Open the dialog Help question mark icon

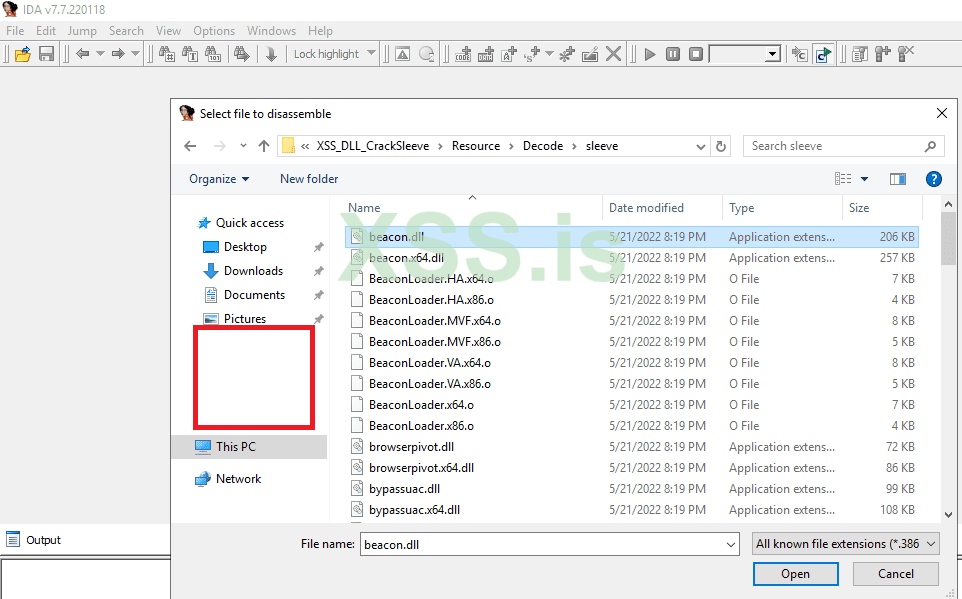point(933,179)
